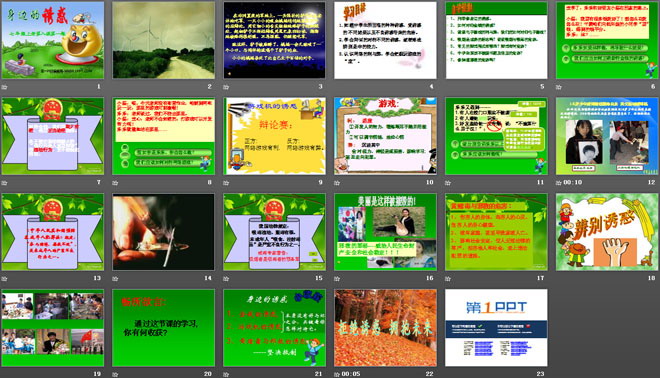Select slide 18 辨别诱惑 thumbnail
This screenshot has width=660, height=378.
607,232
